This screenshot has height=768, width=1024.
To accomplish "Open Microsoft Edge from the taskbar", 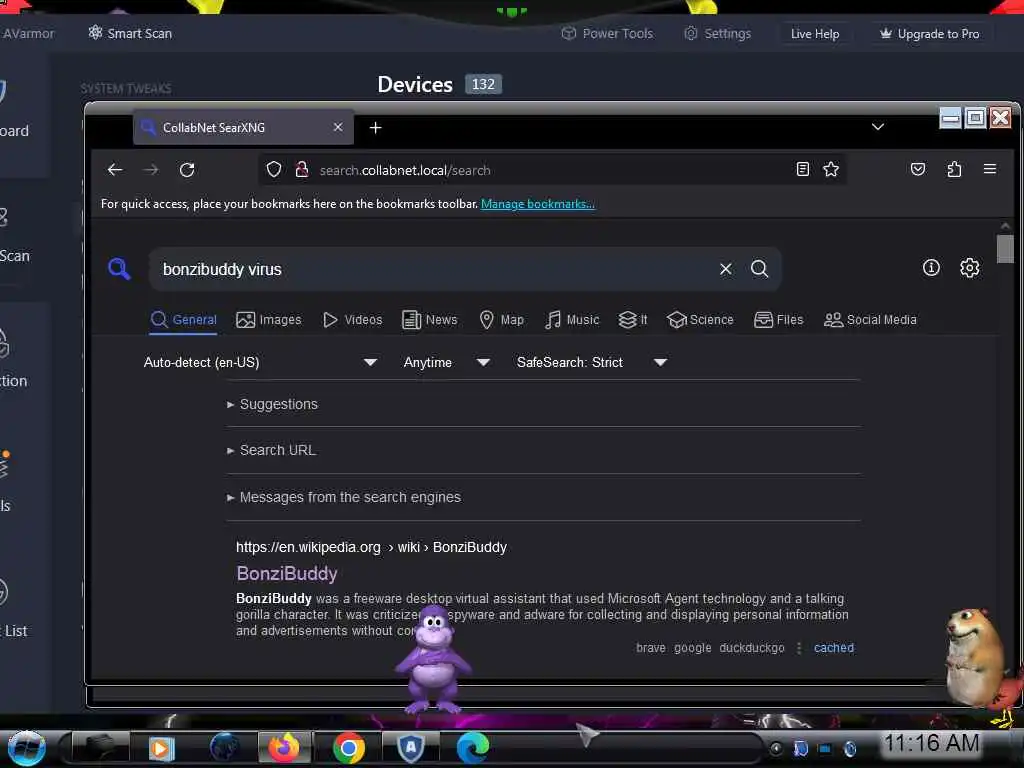I will click(x=472, y=748).
